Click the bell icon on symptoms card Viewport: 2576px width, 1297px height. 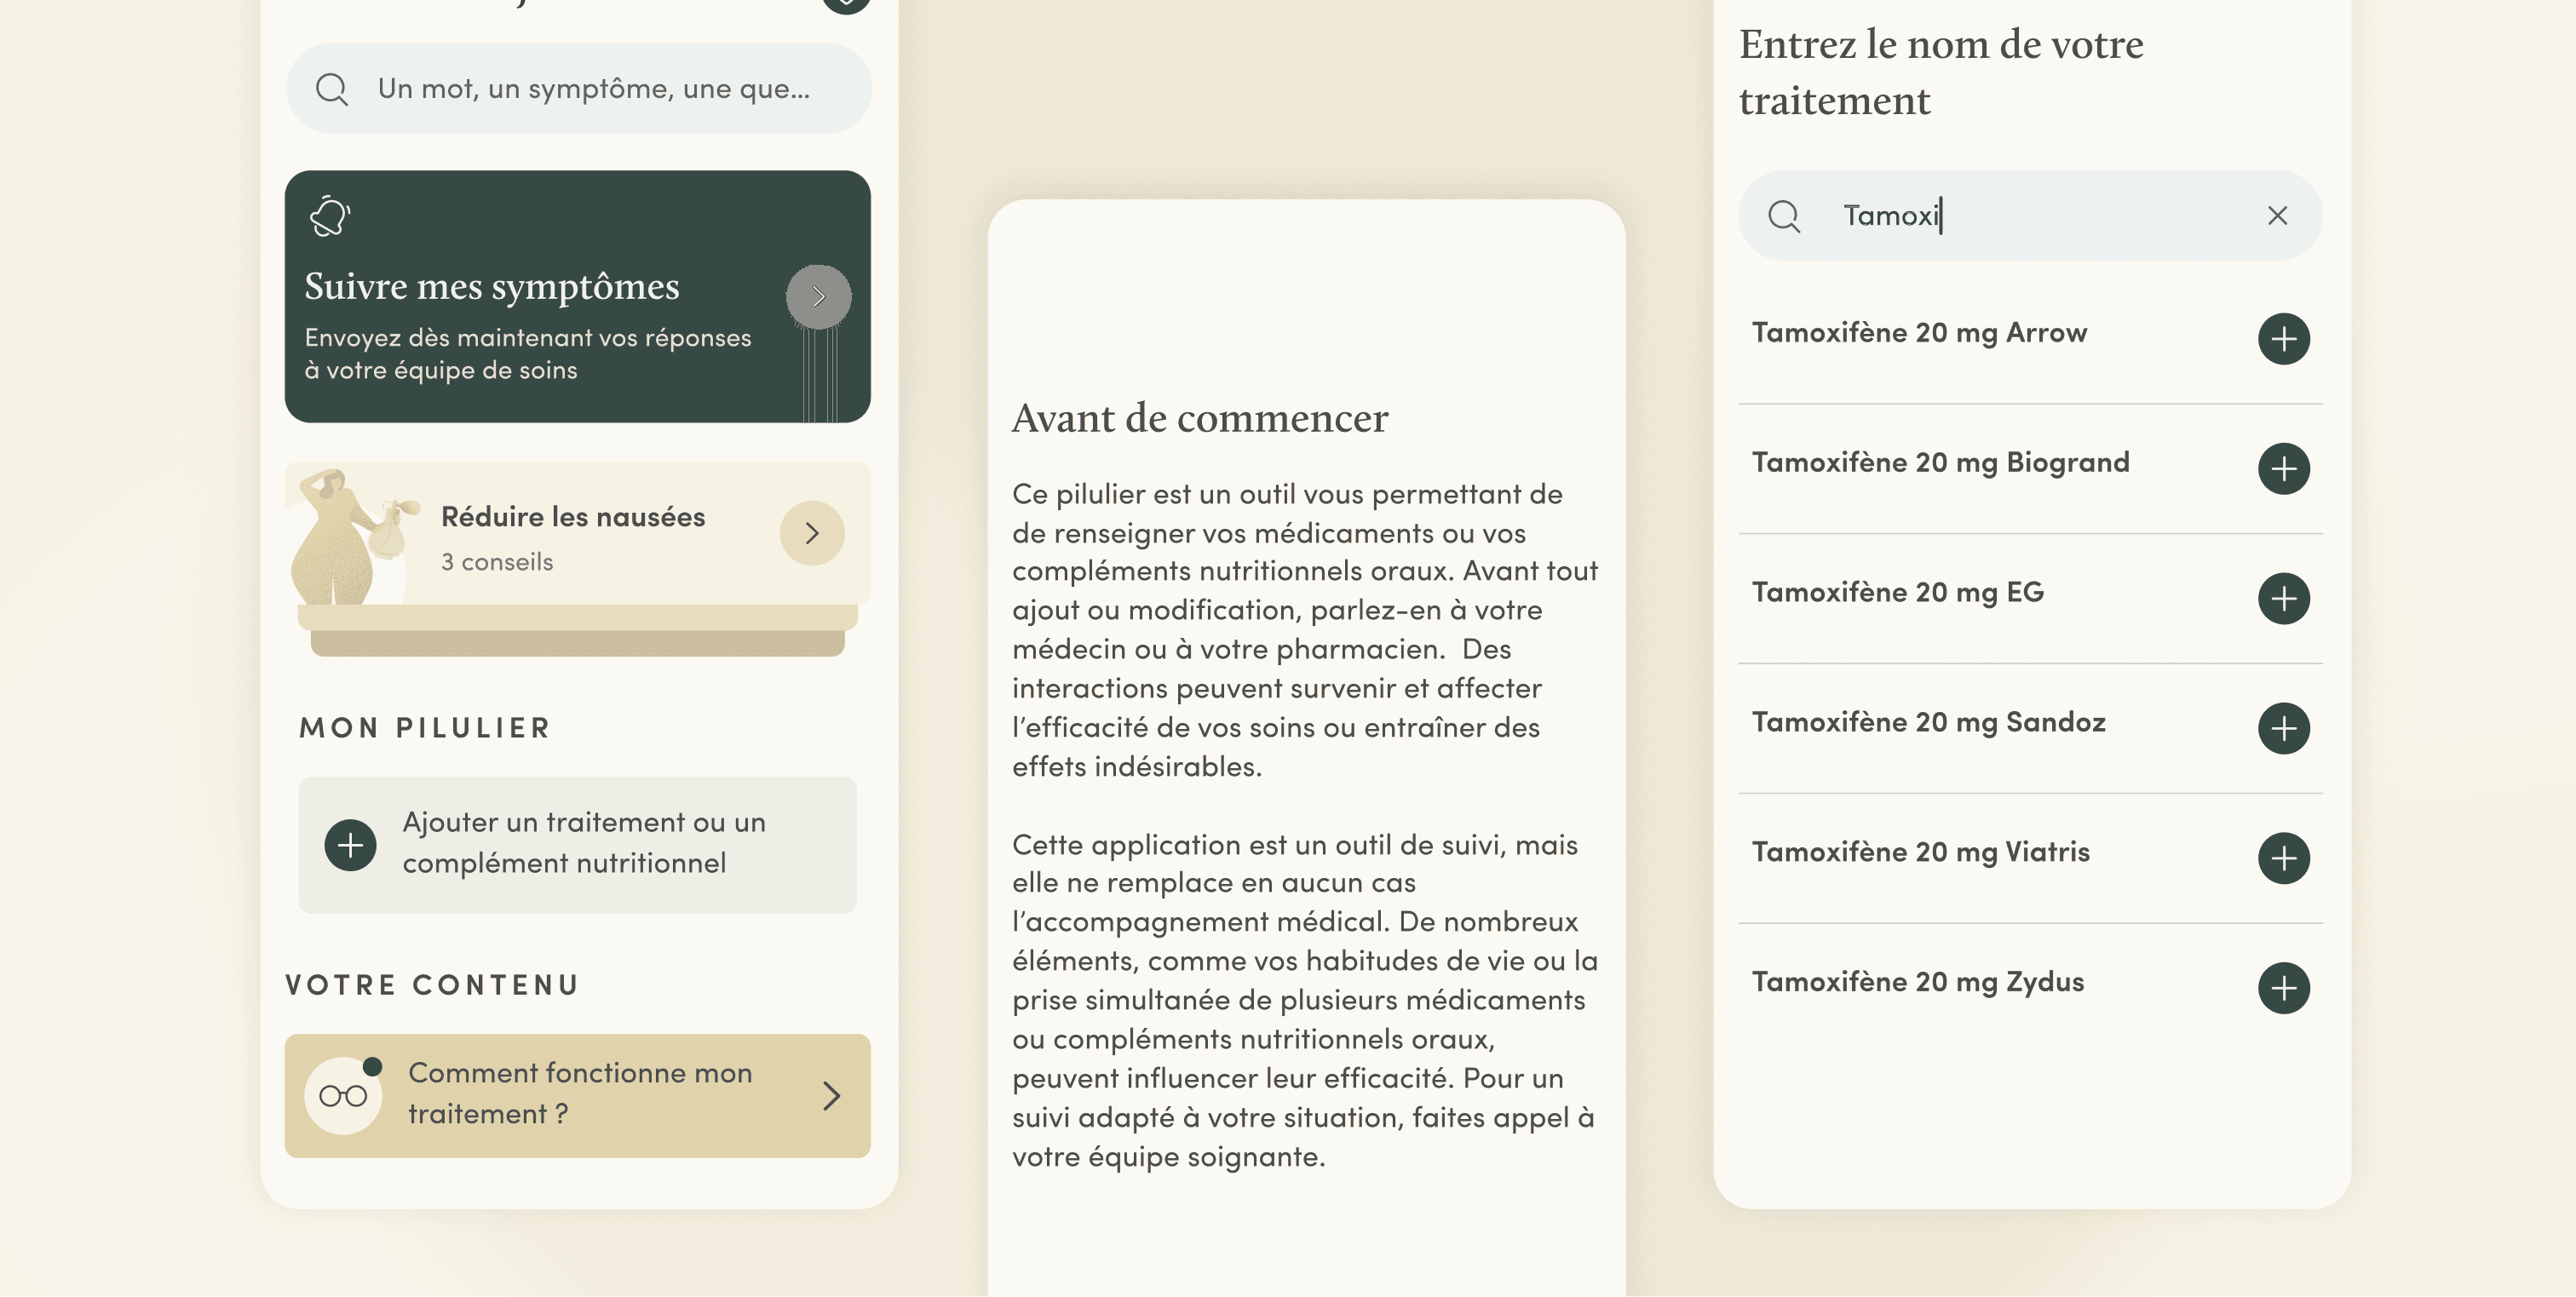pos(329,216)
